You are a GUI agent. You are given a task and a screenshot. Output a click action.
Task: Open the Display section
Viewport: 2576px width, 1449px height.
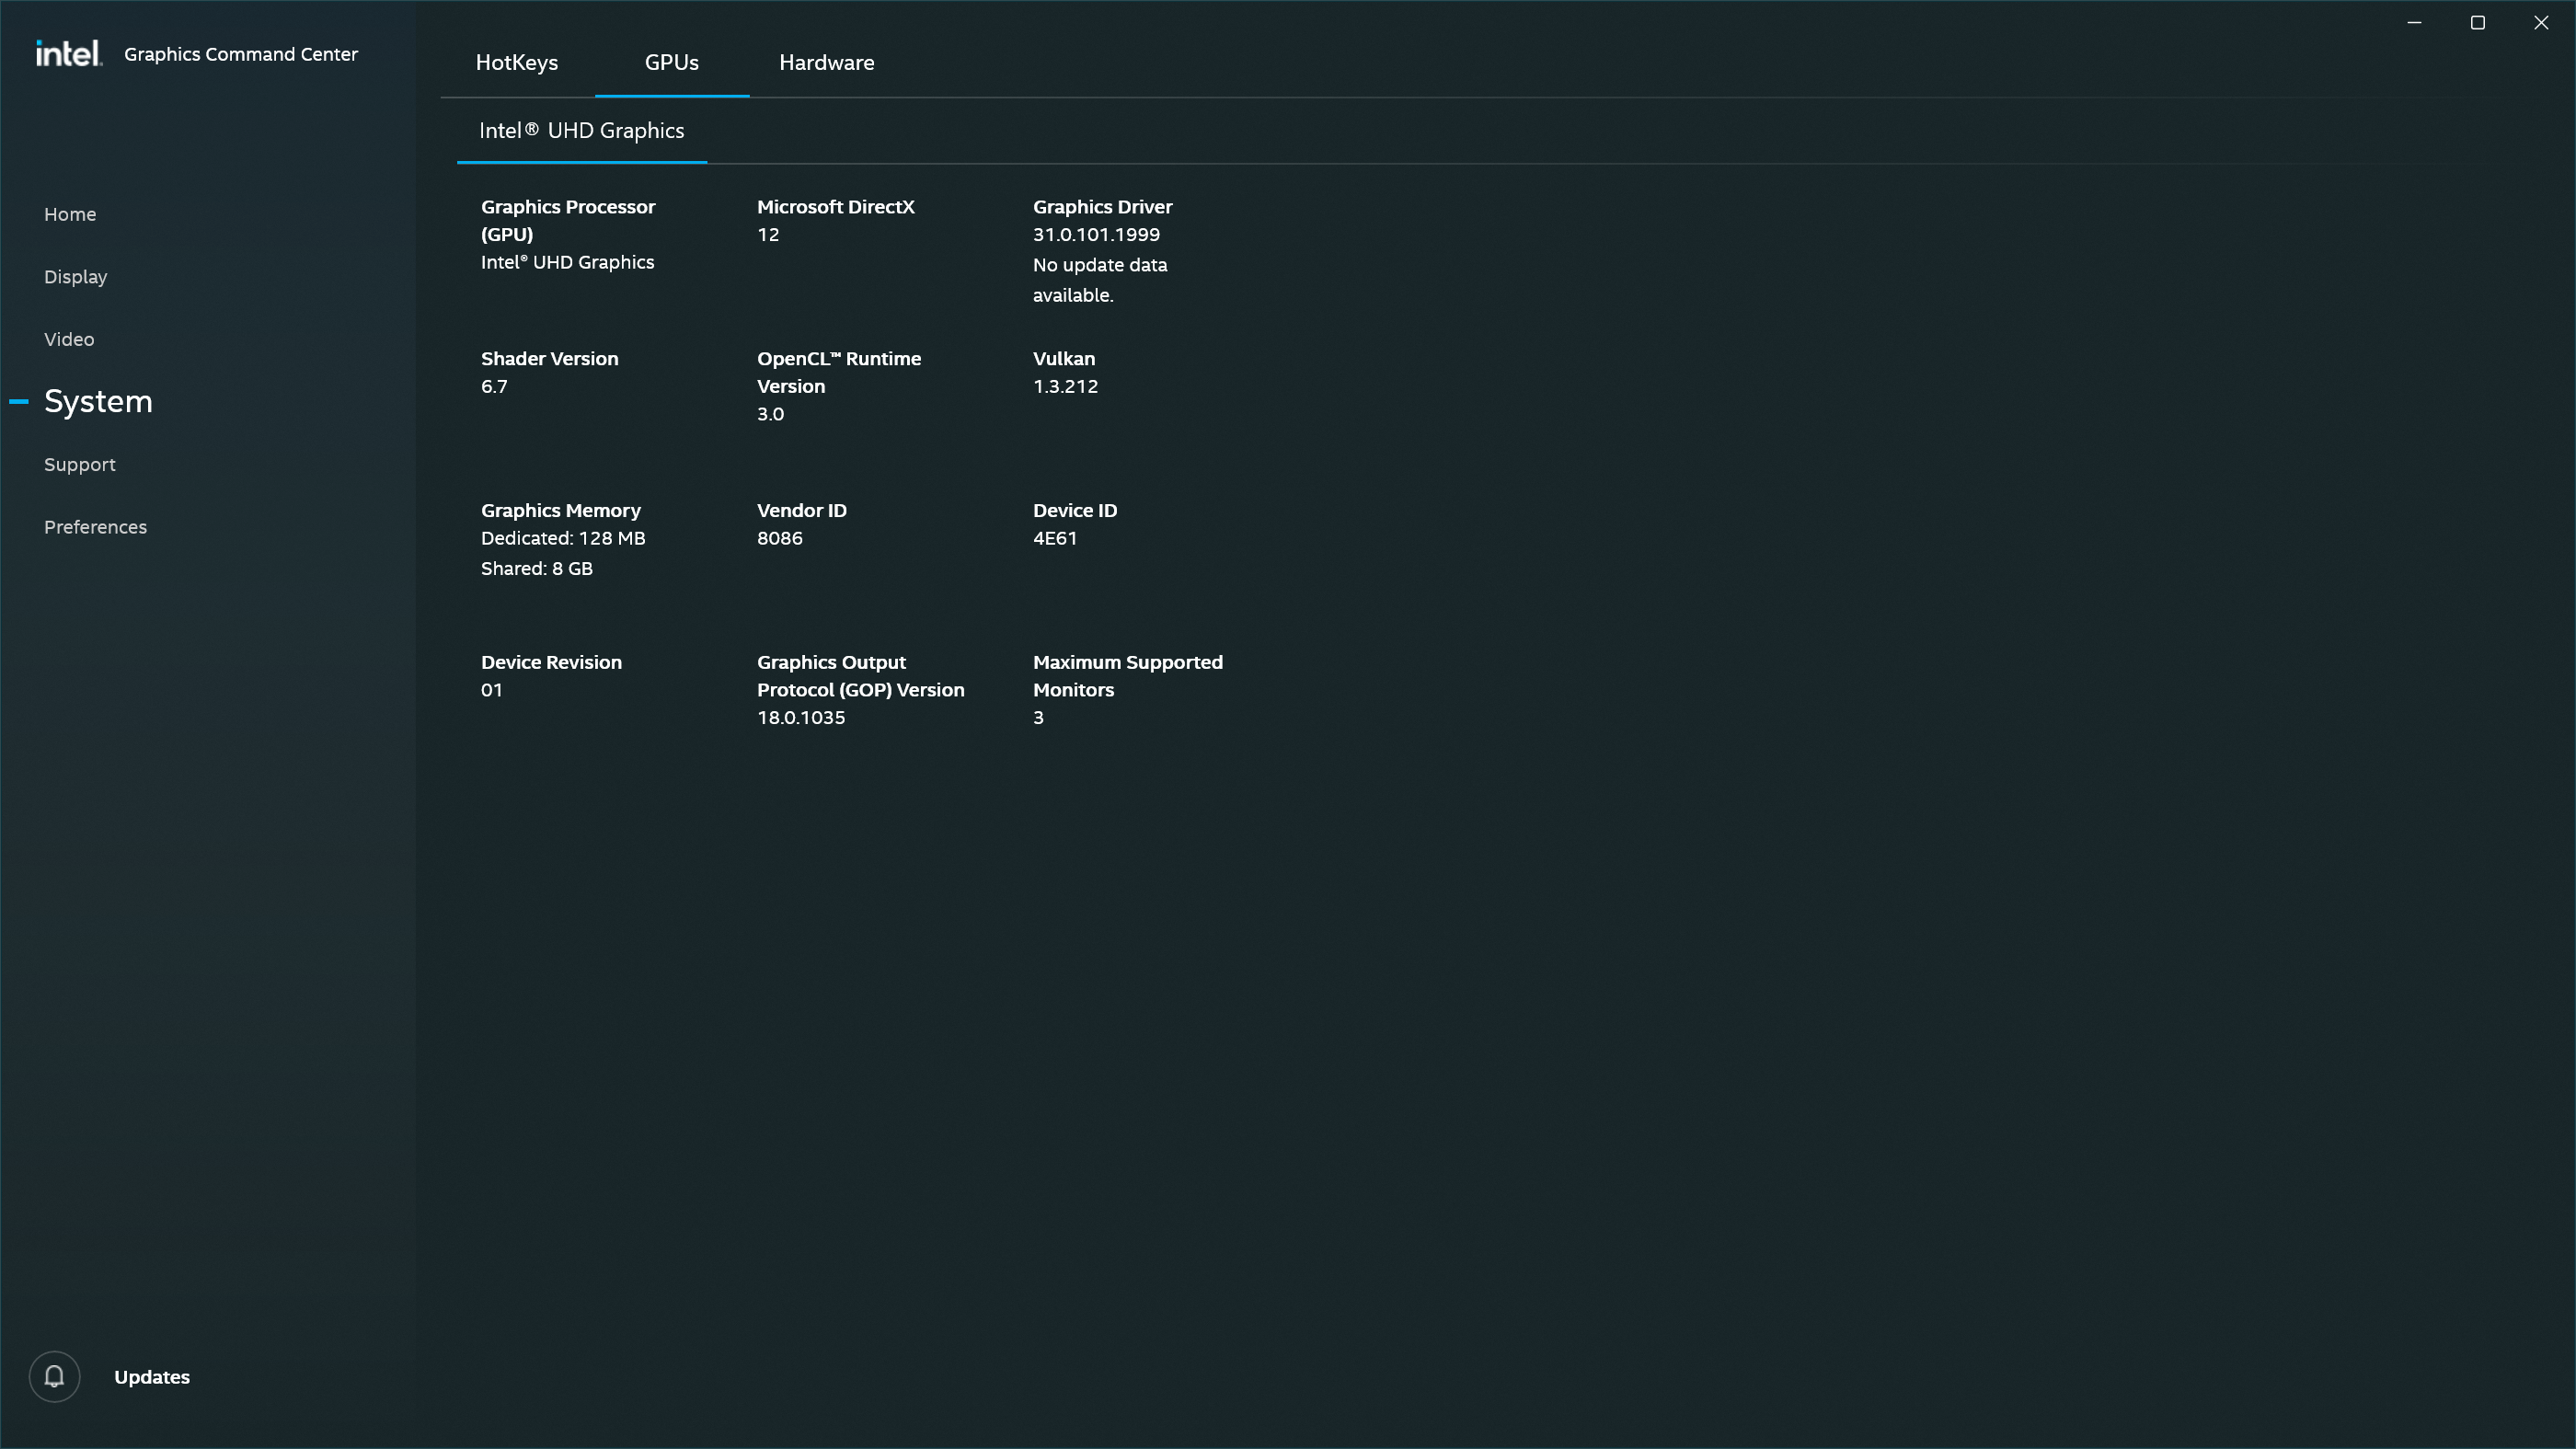tap(75, 277)
